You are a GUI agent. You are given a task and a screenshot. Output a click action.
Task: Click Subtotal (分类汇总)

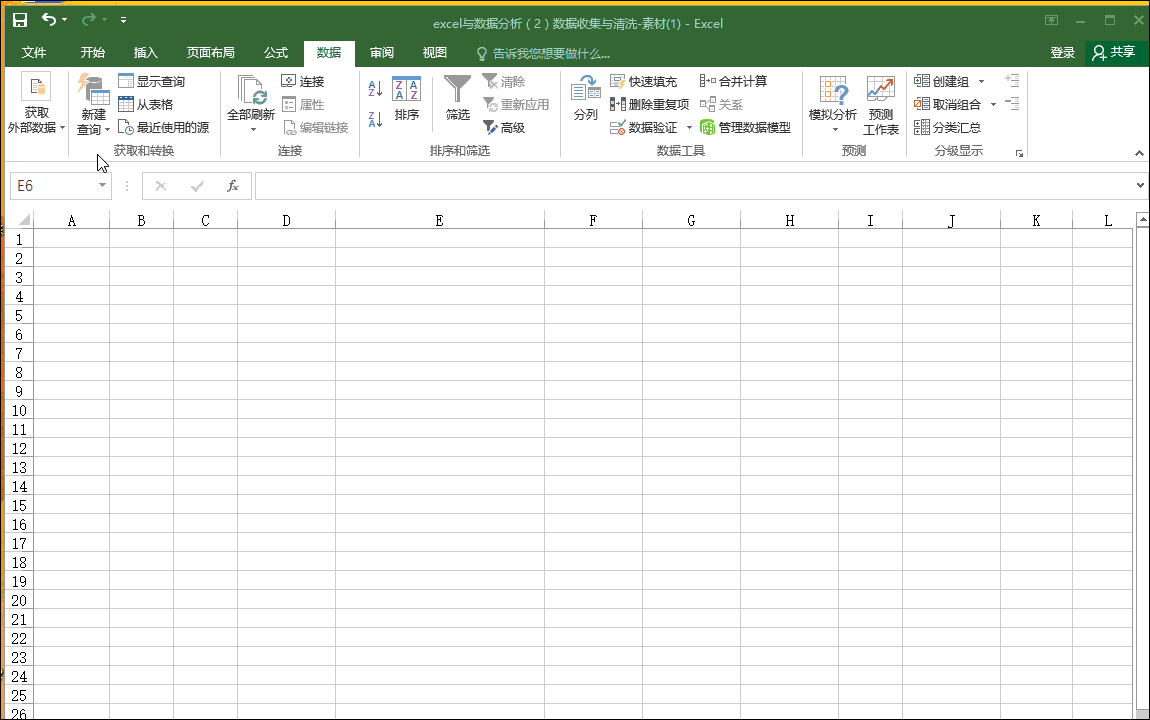point(948,128)
